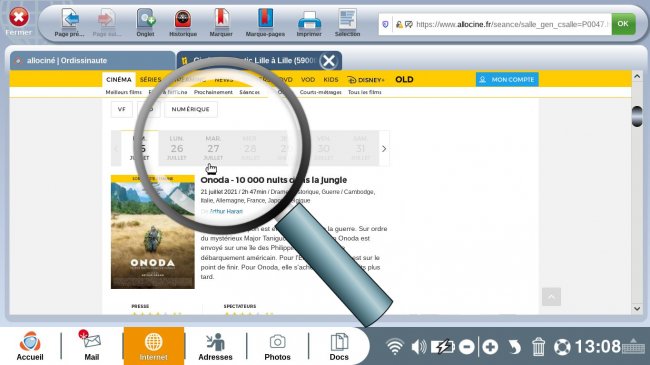
Task: Click the Page précédente back arrow icon
Action: (x=70, y=19)
